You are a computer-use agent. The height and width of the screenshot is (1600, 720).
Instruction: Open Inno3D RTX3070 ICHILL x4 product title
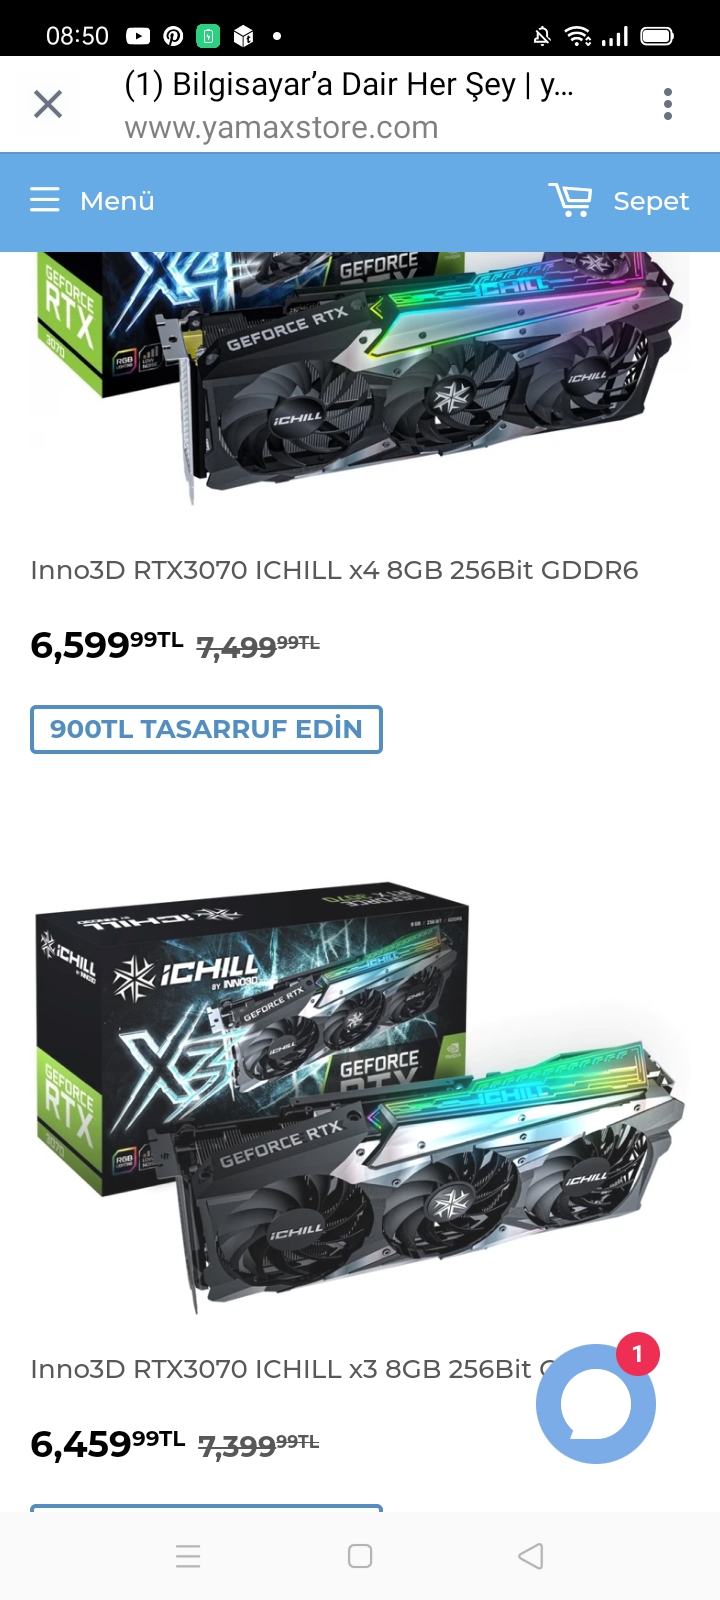click(x=334, y=570)
